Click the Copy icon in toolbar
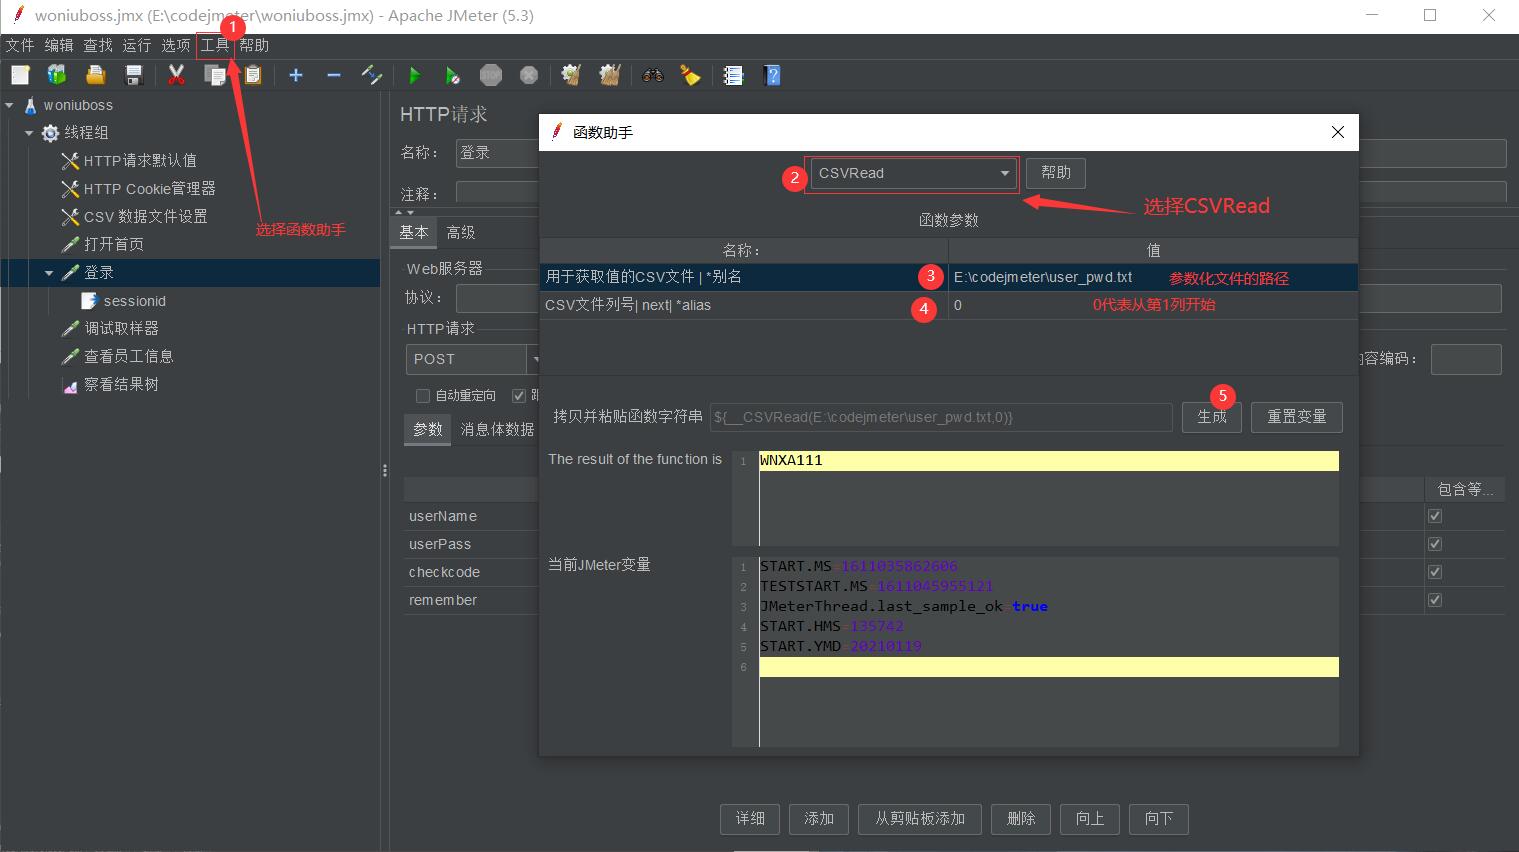The height and width of the screenshot is (852, 1519). point(215,75)
